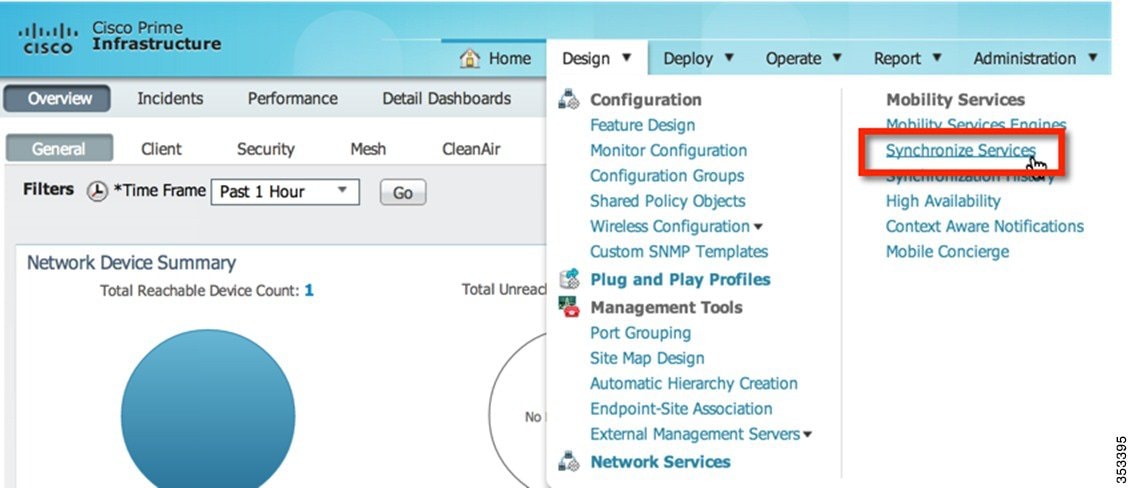Expand the Wireless Configuration submenu arrow
Image resolution: width=1129 pixels, height=488 pixels.
tap(757, 227)
